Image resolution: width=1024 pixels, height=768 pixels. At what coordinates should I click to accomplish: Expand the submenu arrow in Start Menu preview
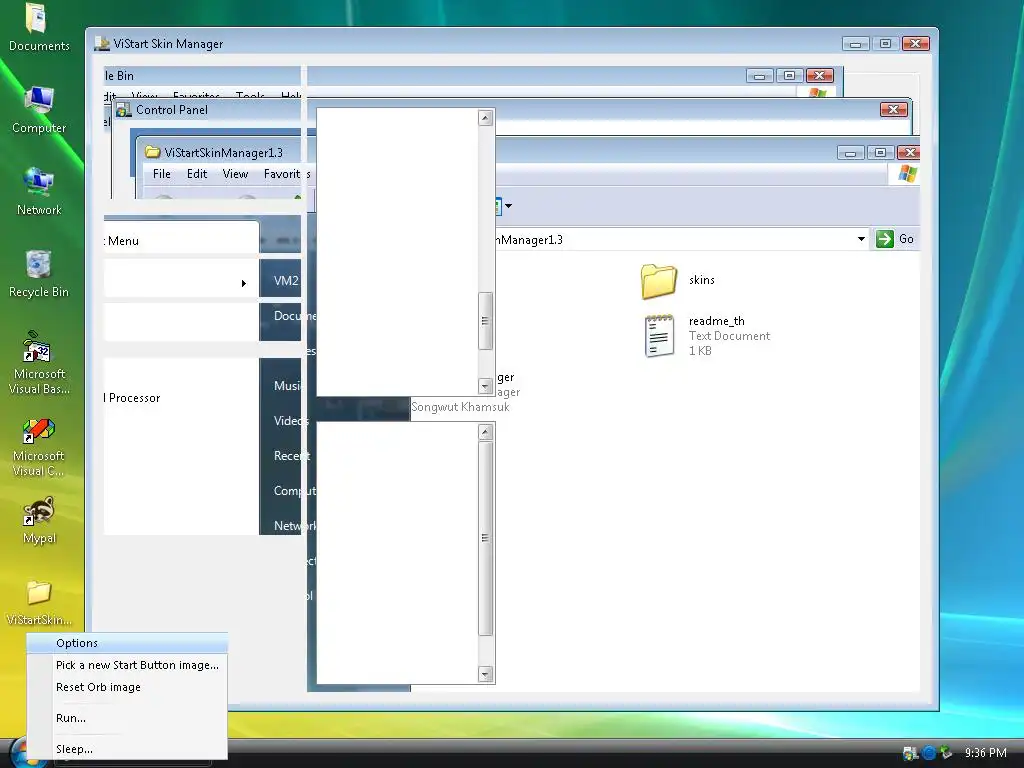click(x=244, y=283)
